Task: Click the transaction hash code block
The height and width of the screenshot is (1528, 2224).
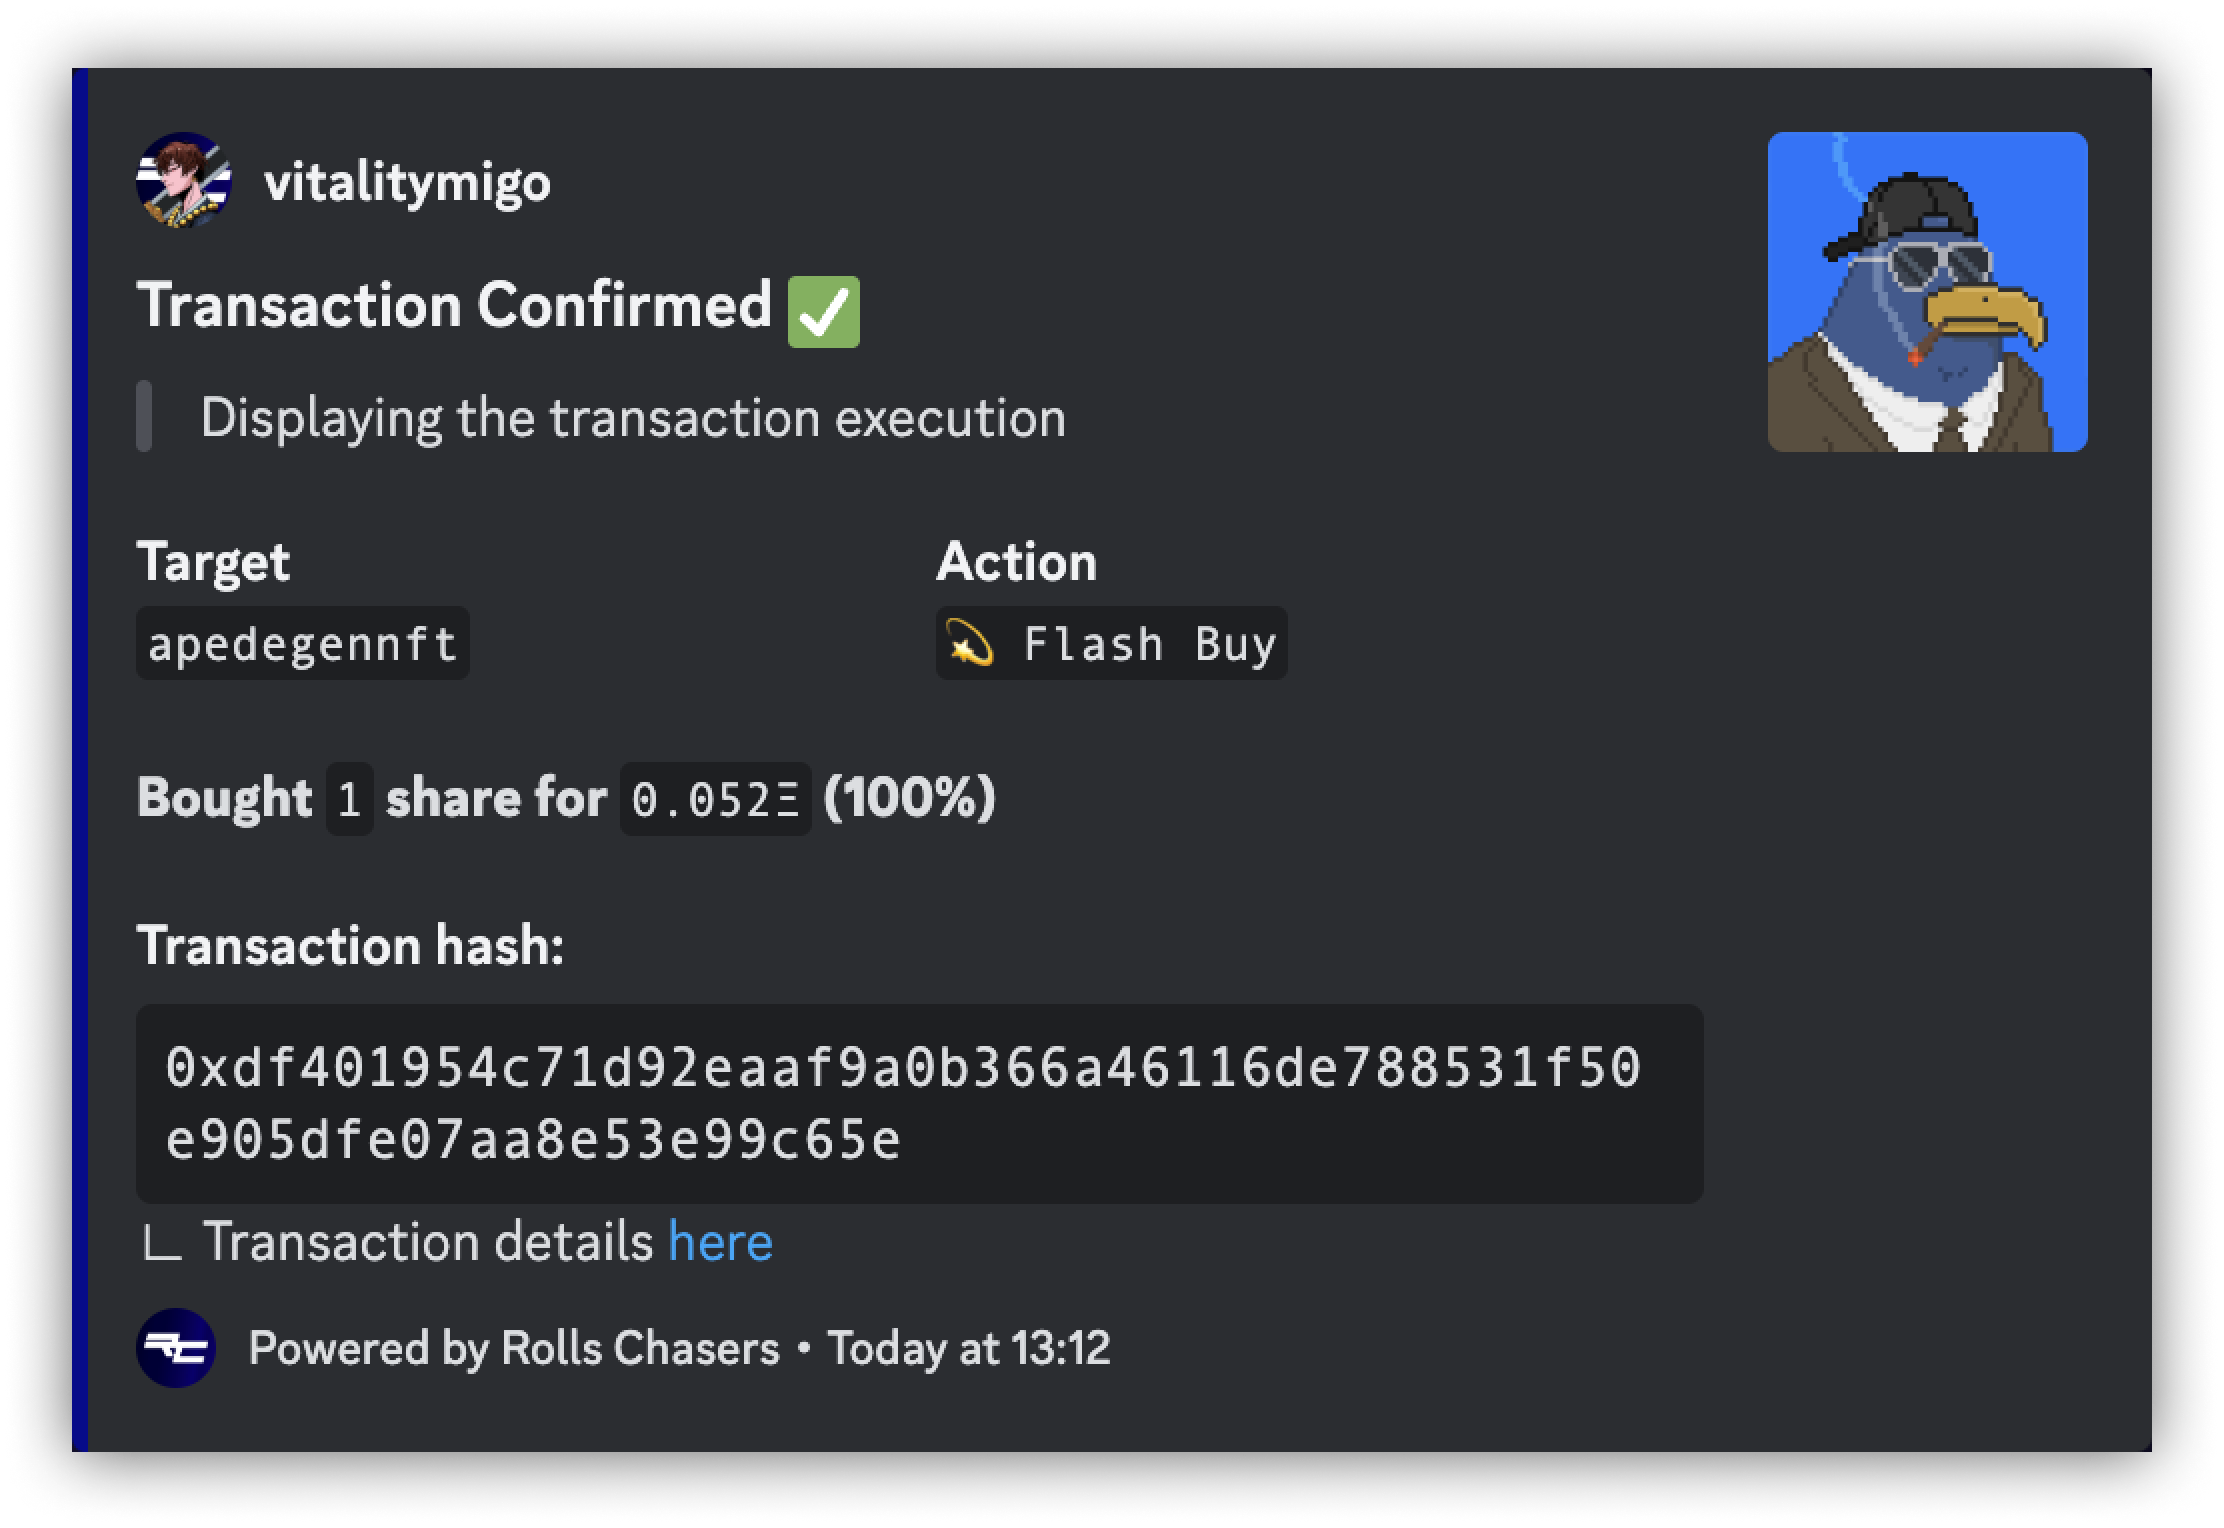Action: pos(918,1102)
